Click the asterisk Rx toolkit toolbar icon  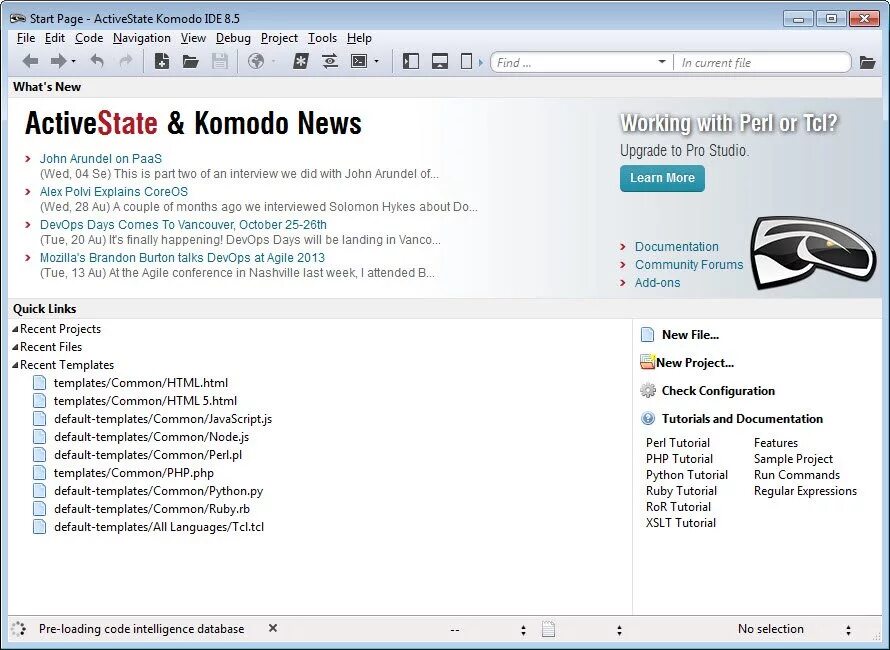tap(300, 61)
